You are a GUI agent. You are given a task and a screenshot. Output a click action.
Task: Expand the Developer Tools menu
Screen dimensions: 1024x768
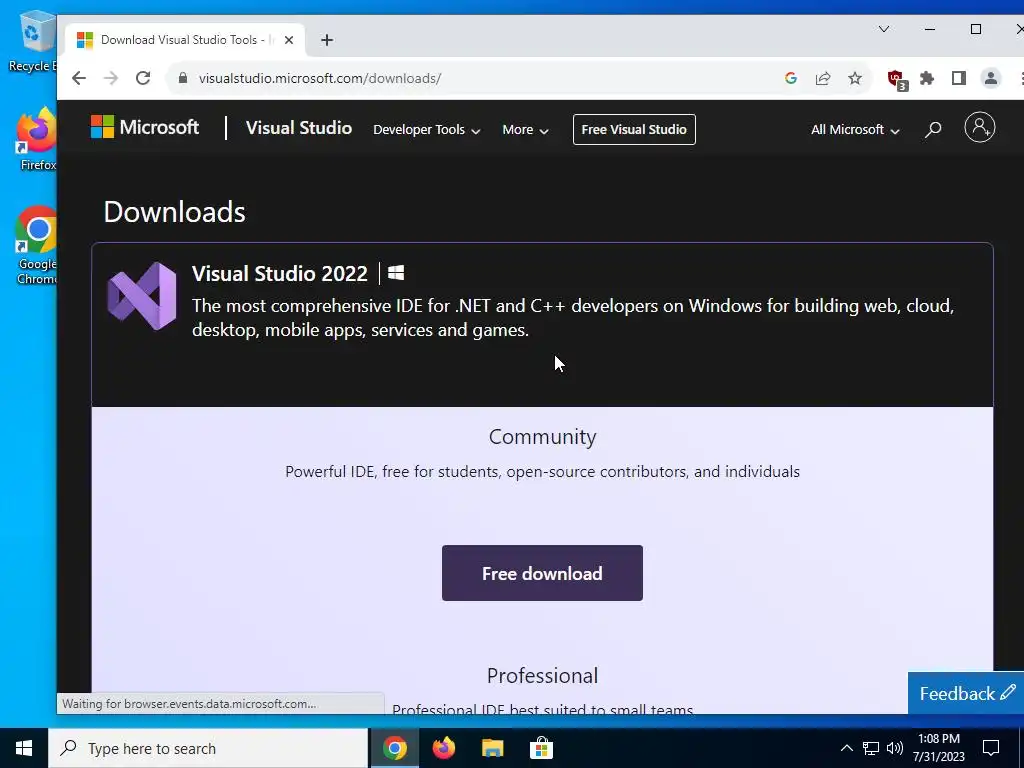pos(426,129)
